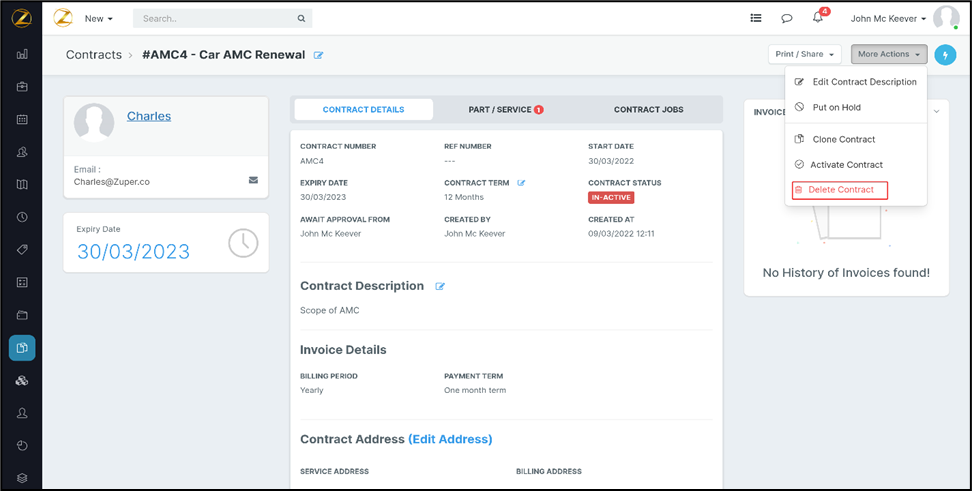Open the clock timesheet sidebar icon

[x=22, y=217]
